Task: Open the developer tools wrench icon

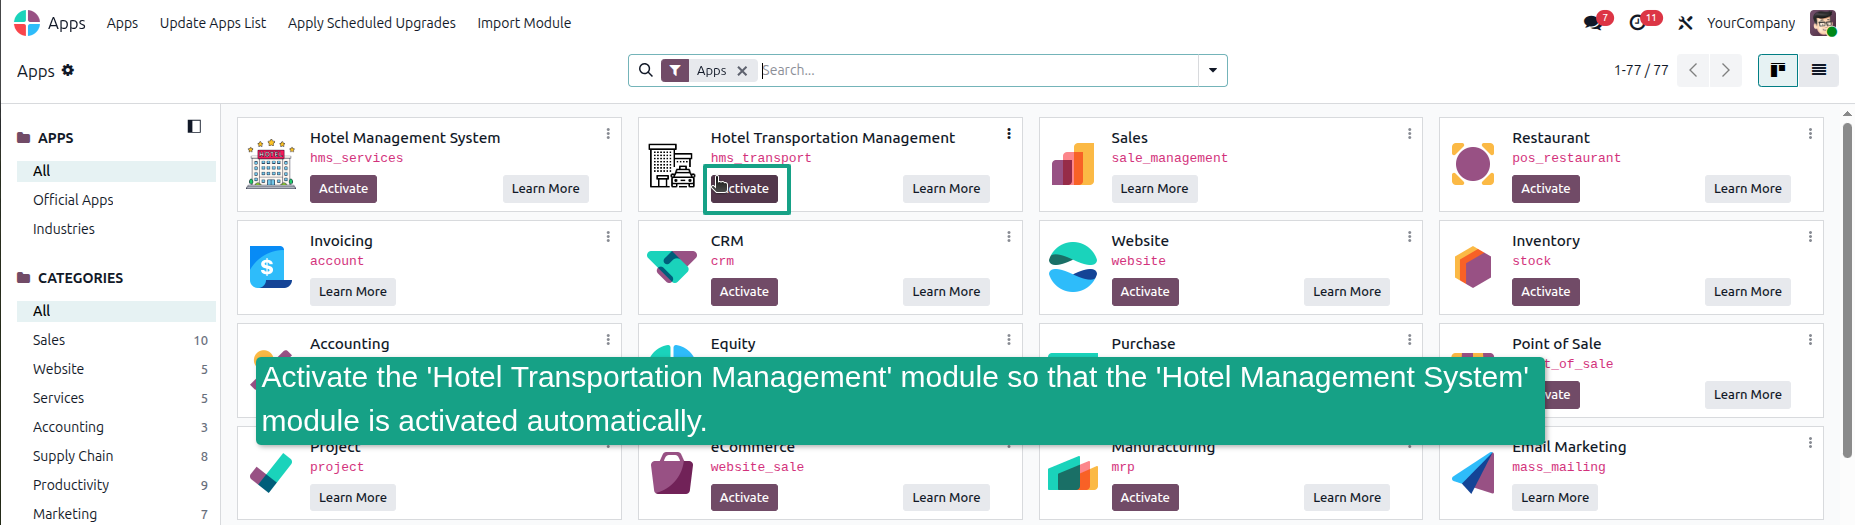Action: pyautogui.click(x=1685, y=23)
